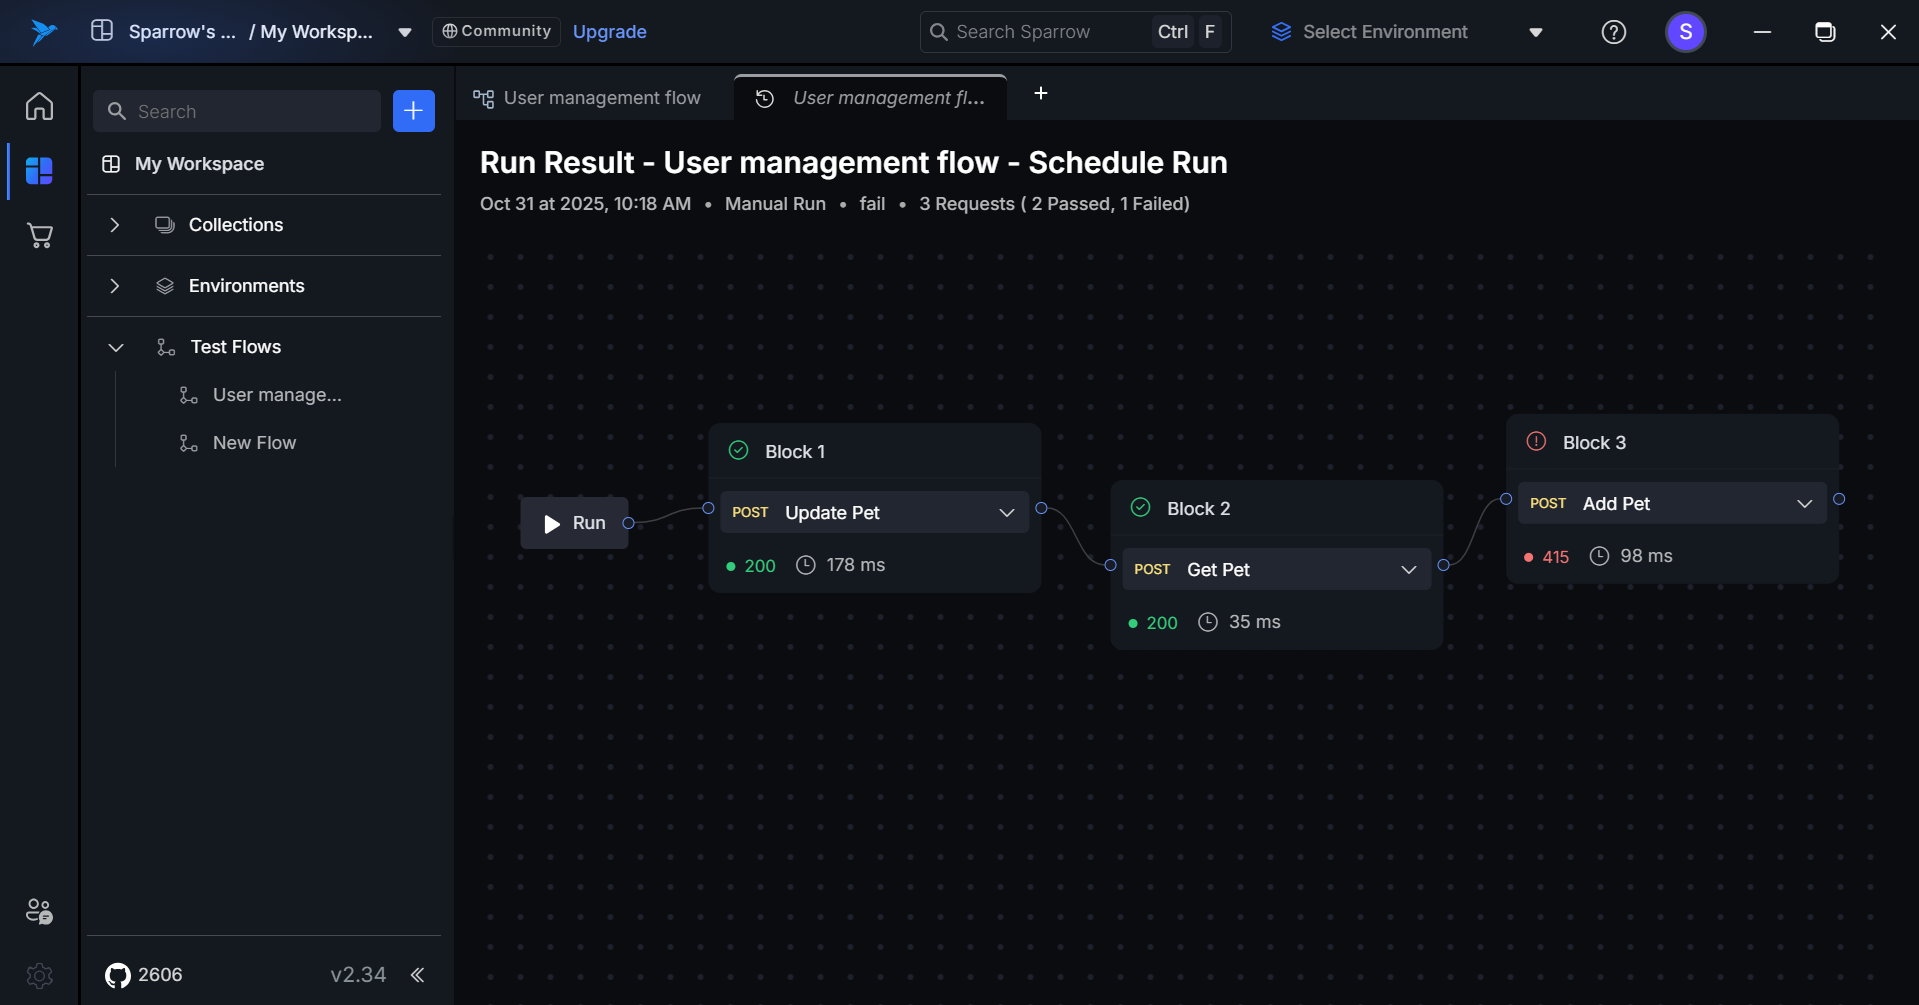1919x1005 pixels.
Task: Click the Upgrade link
Action: coord(609,32)
